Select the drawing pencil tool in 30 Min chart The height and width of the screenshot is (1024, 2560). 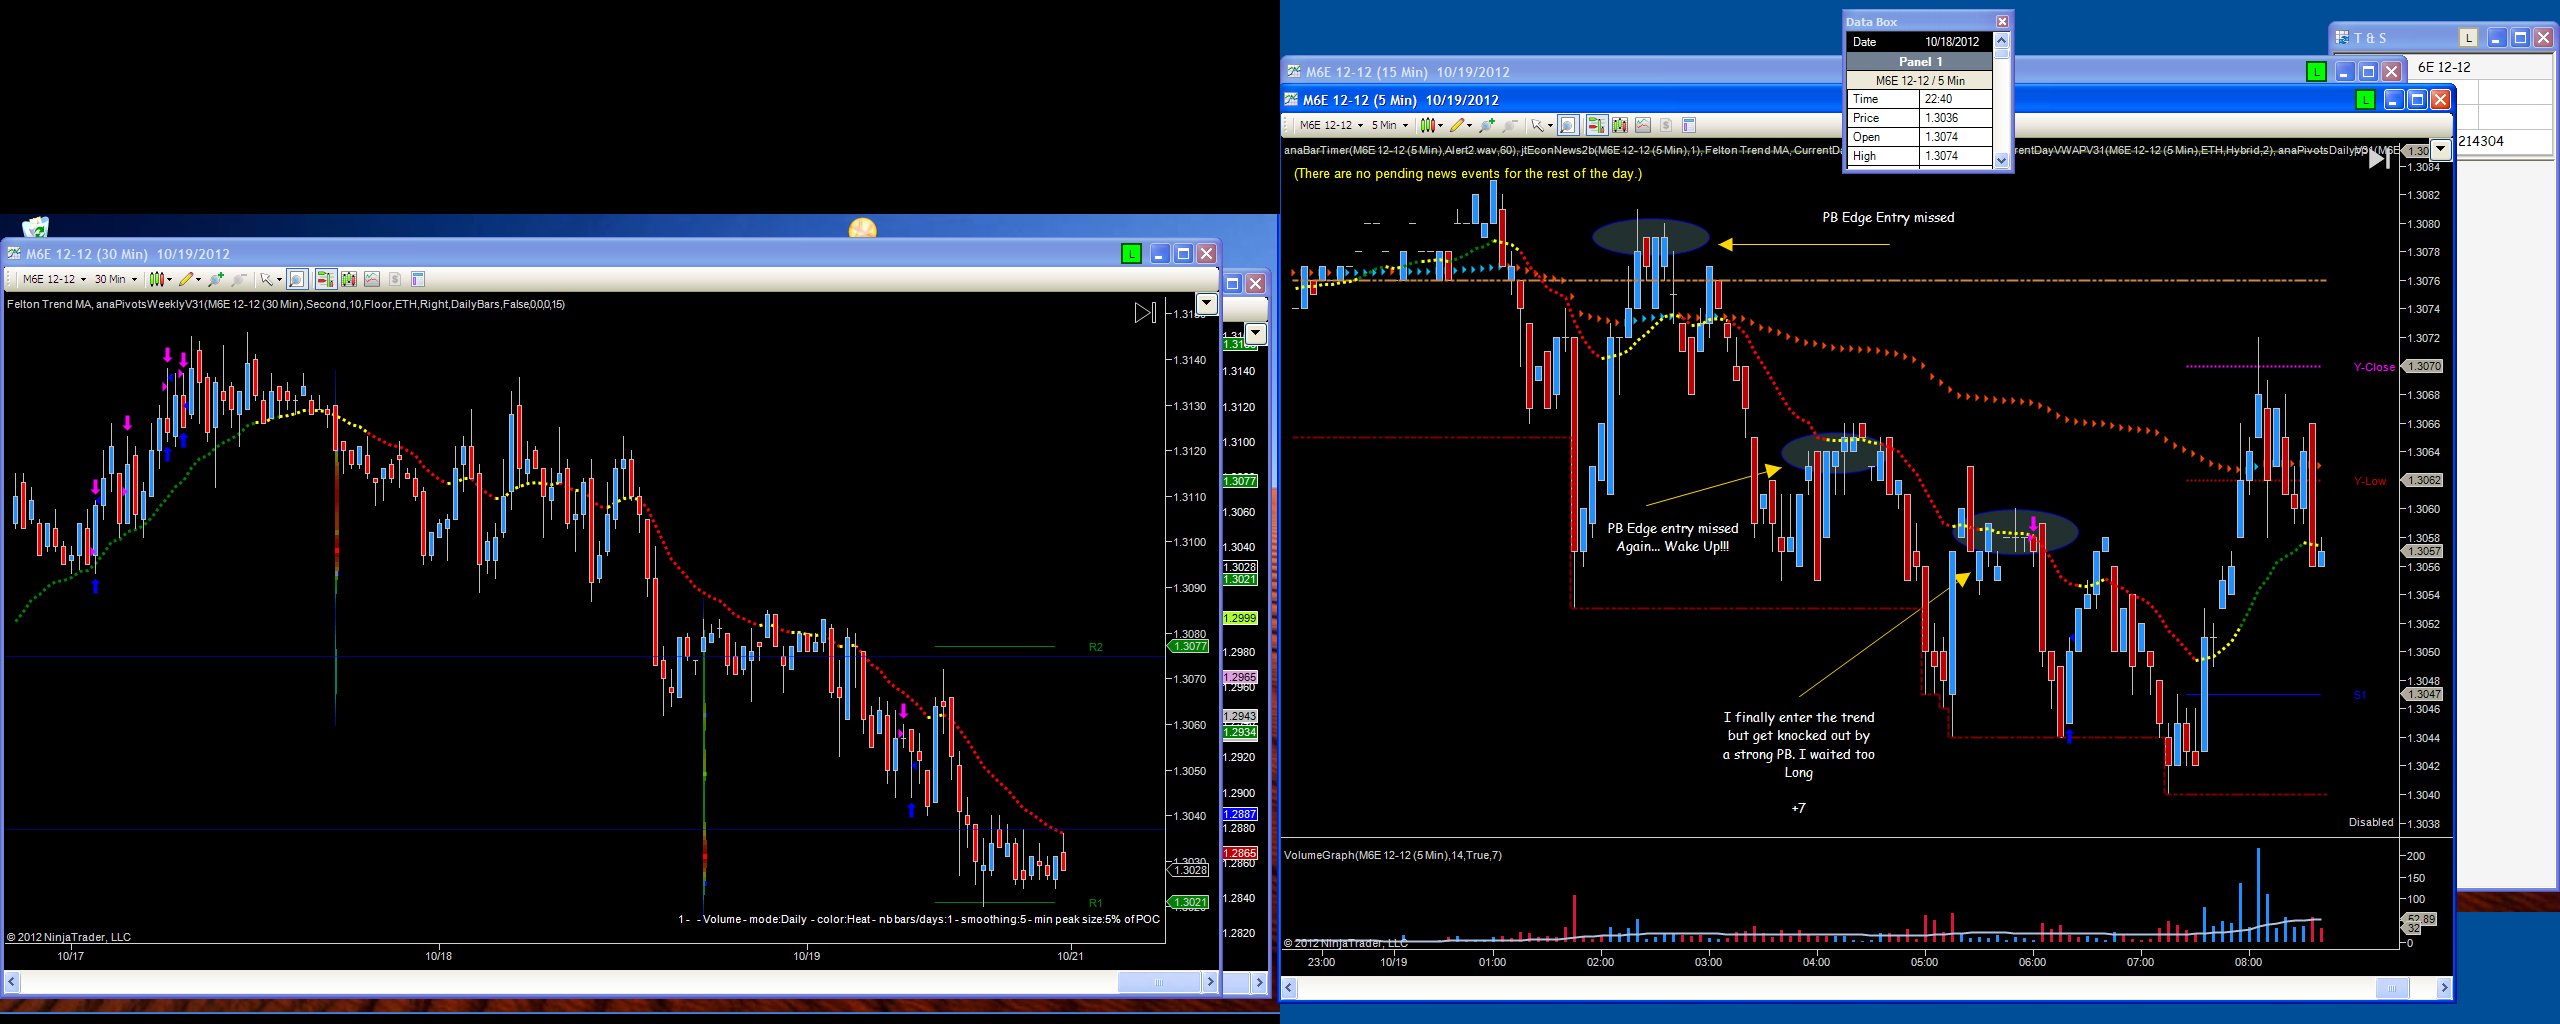point(188,279)
